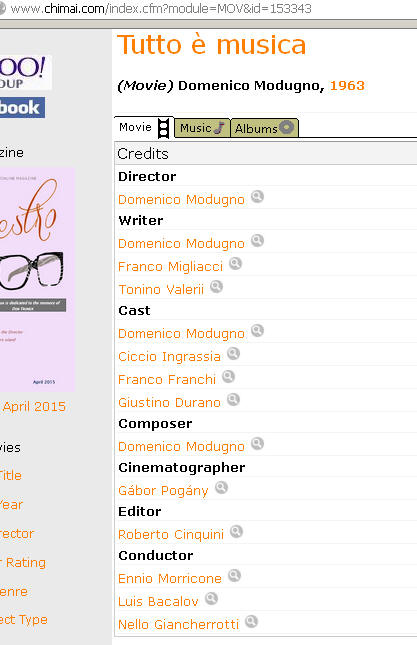
Task: Open the Albums tab
Action: [x=265, y=128]
